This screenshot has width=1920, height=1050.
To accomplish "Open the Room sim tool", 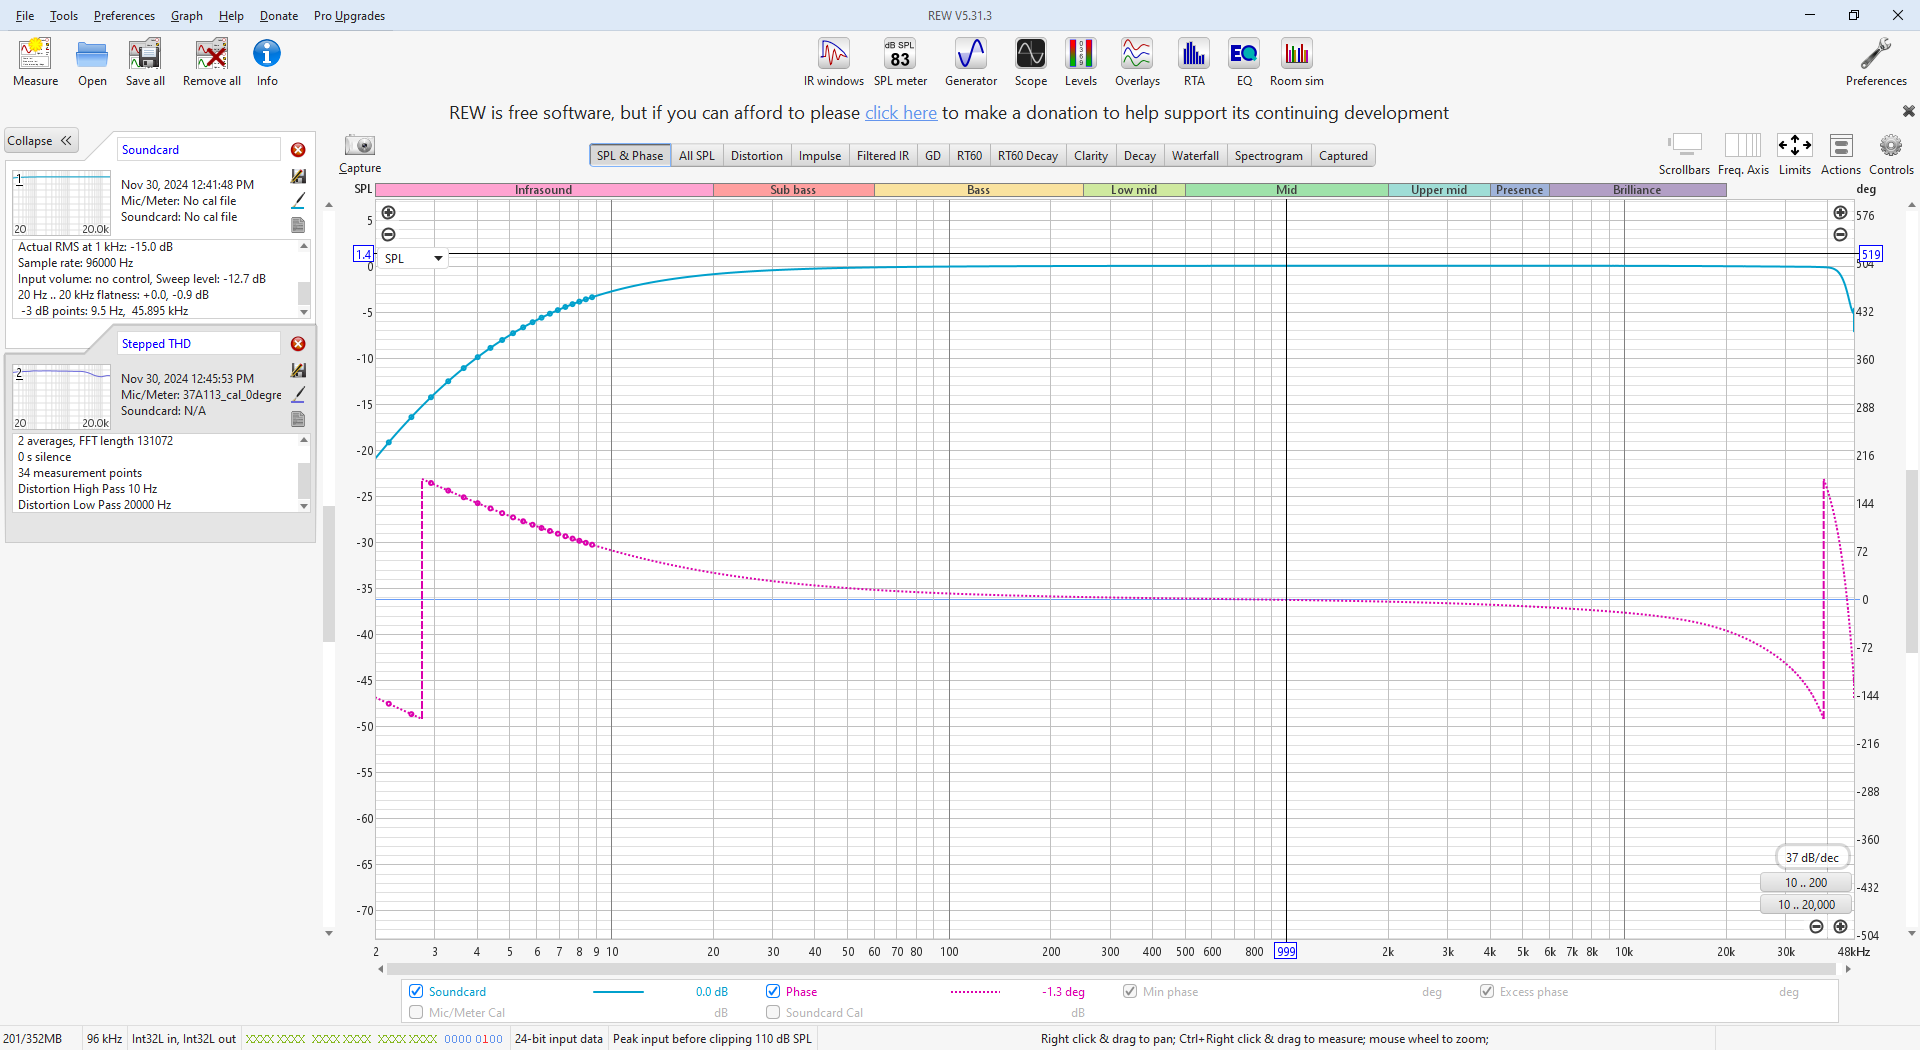I will pyautogui.click(x=1297, y=62).
